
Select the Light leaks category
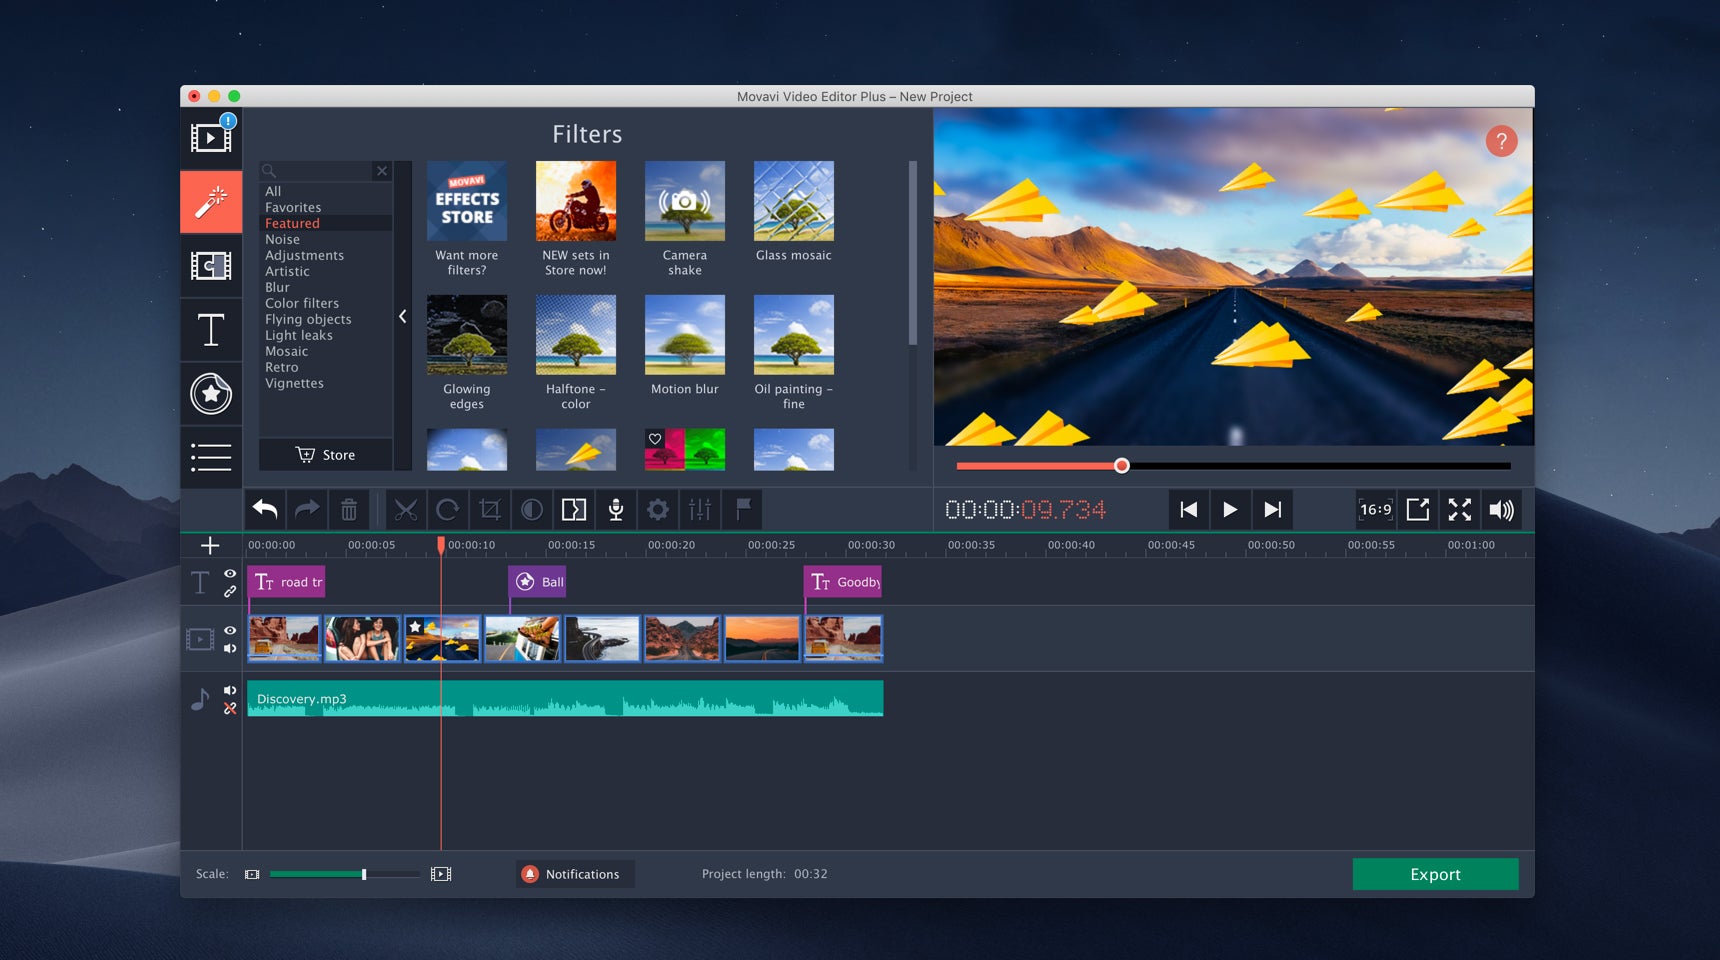point(299,335)
